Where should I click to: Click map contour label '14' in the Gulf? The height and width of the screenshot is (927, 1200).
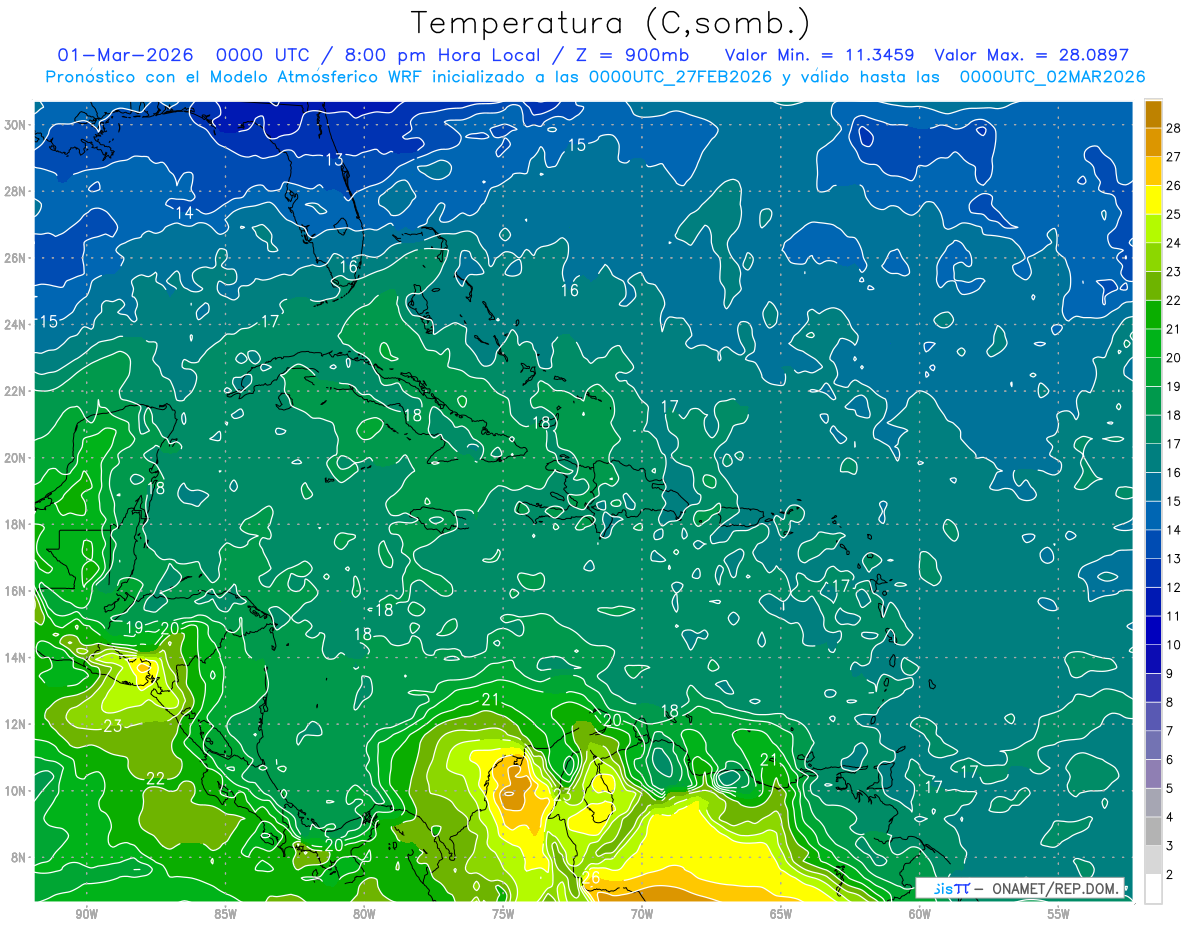point(185,213)
